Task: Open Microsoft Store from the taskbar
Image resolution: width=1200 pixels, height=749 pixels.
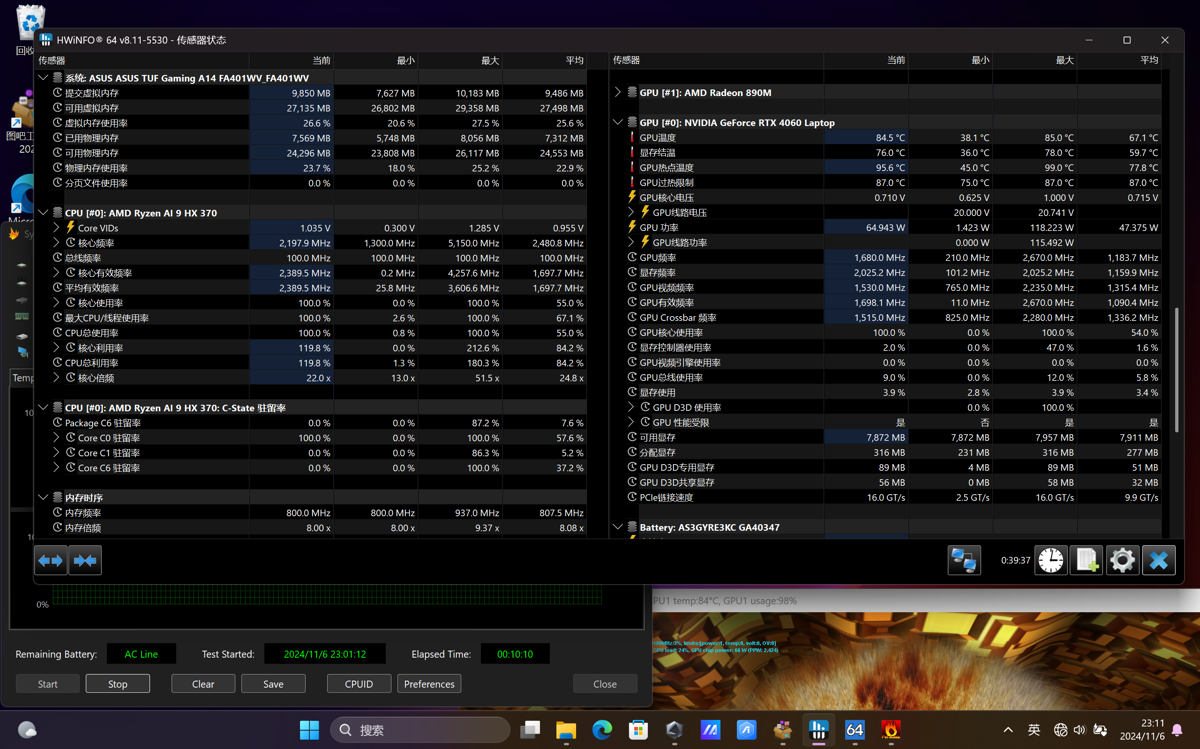Action: [638, 730]
